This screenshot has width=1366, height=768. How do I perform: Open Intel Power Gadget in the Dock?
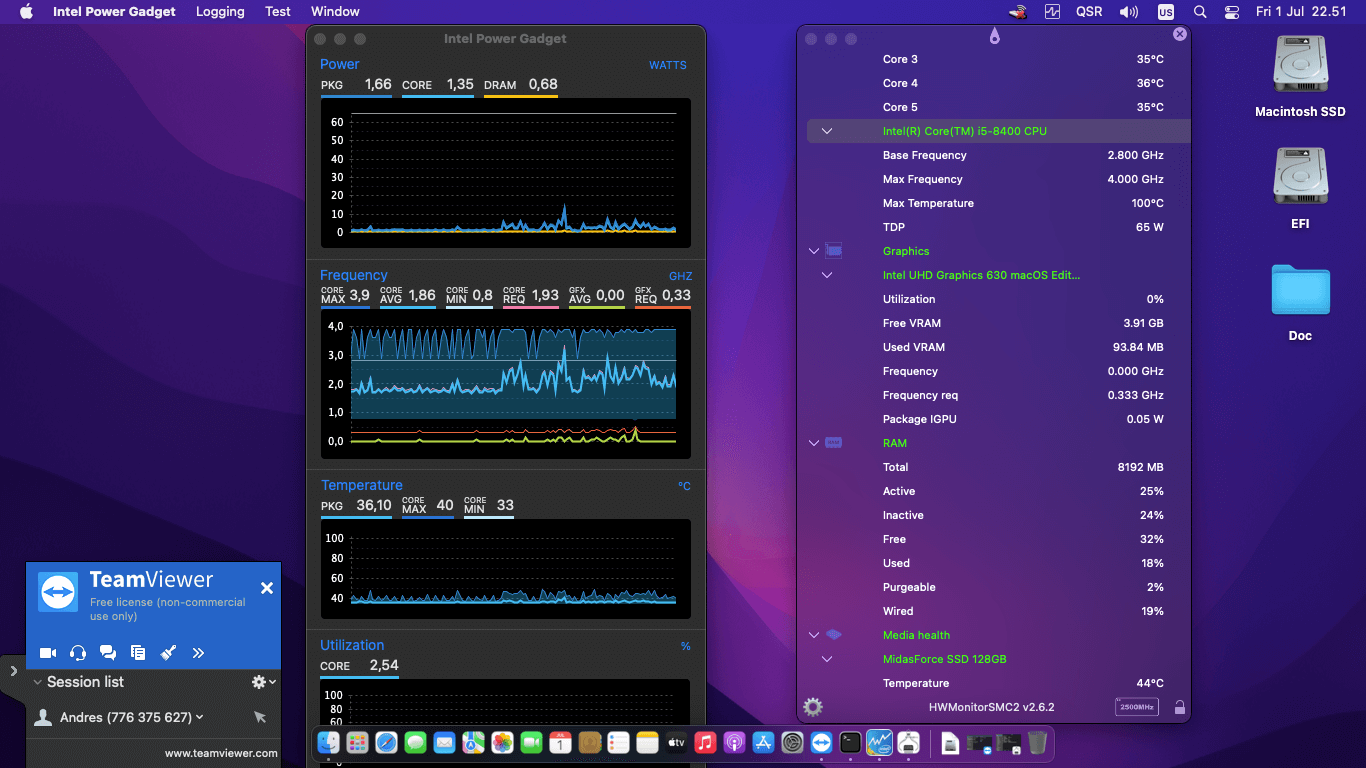click(x=879, y=742)
